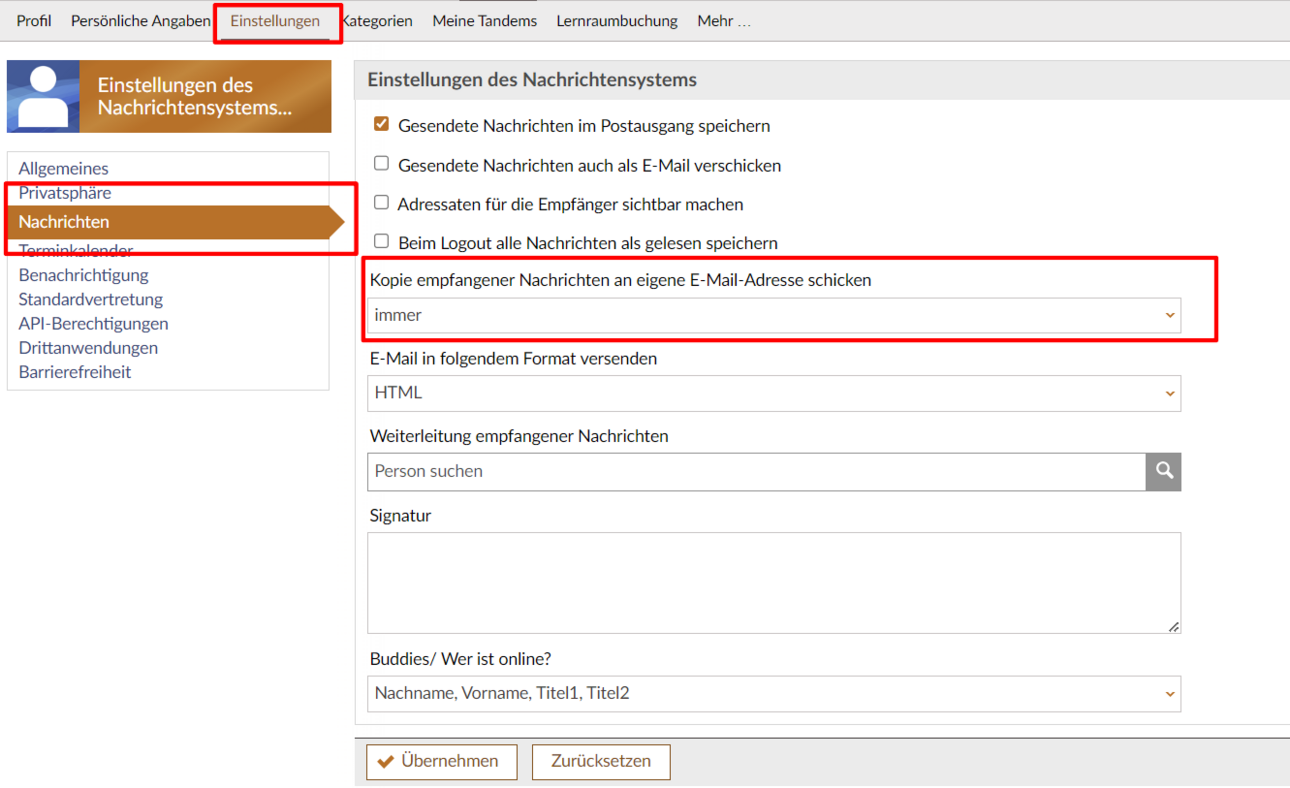Image resolution: width=1290 pixels, height=788 pixels.
Task: Select the Einstellungen tab
Action: coord(275,20)
